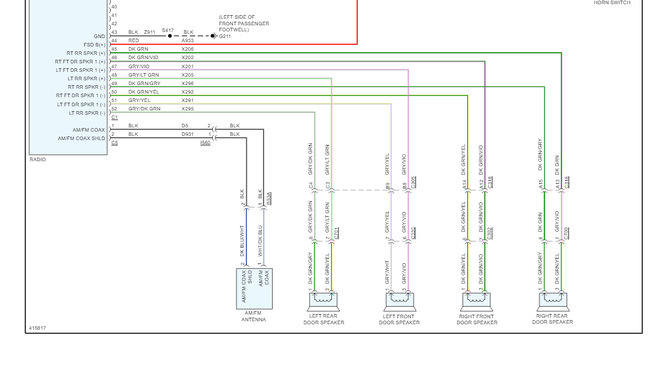Click the G211 ground point dot
The image size is (650, 372).
(x=213, y=36)
